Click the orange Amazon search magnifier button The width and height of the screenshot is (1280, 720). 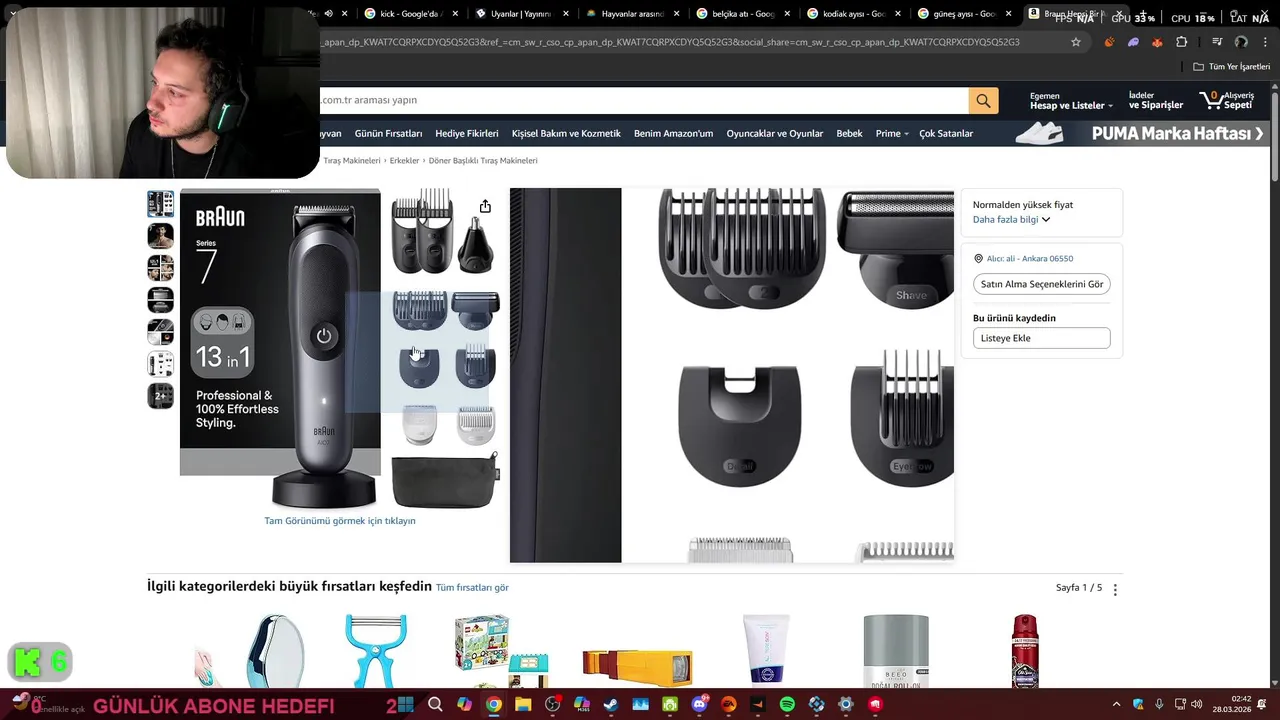click(983, 100)
